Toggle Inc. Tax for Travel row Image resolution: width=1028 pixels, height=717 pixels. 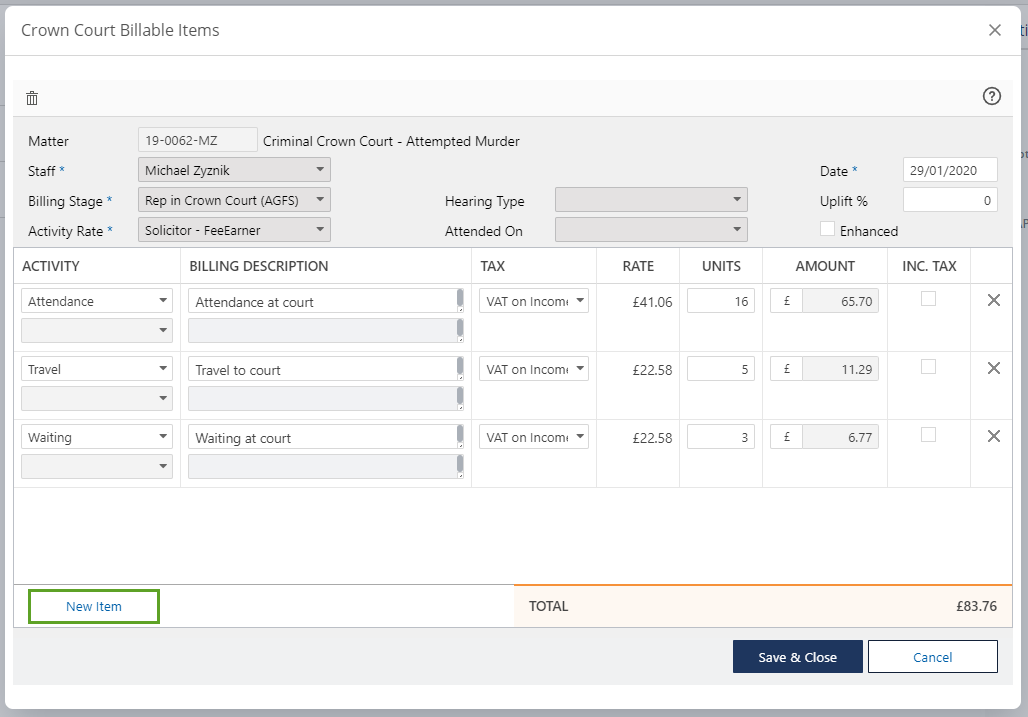[x=928, y=367]
